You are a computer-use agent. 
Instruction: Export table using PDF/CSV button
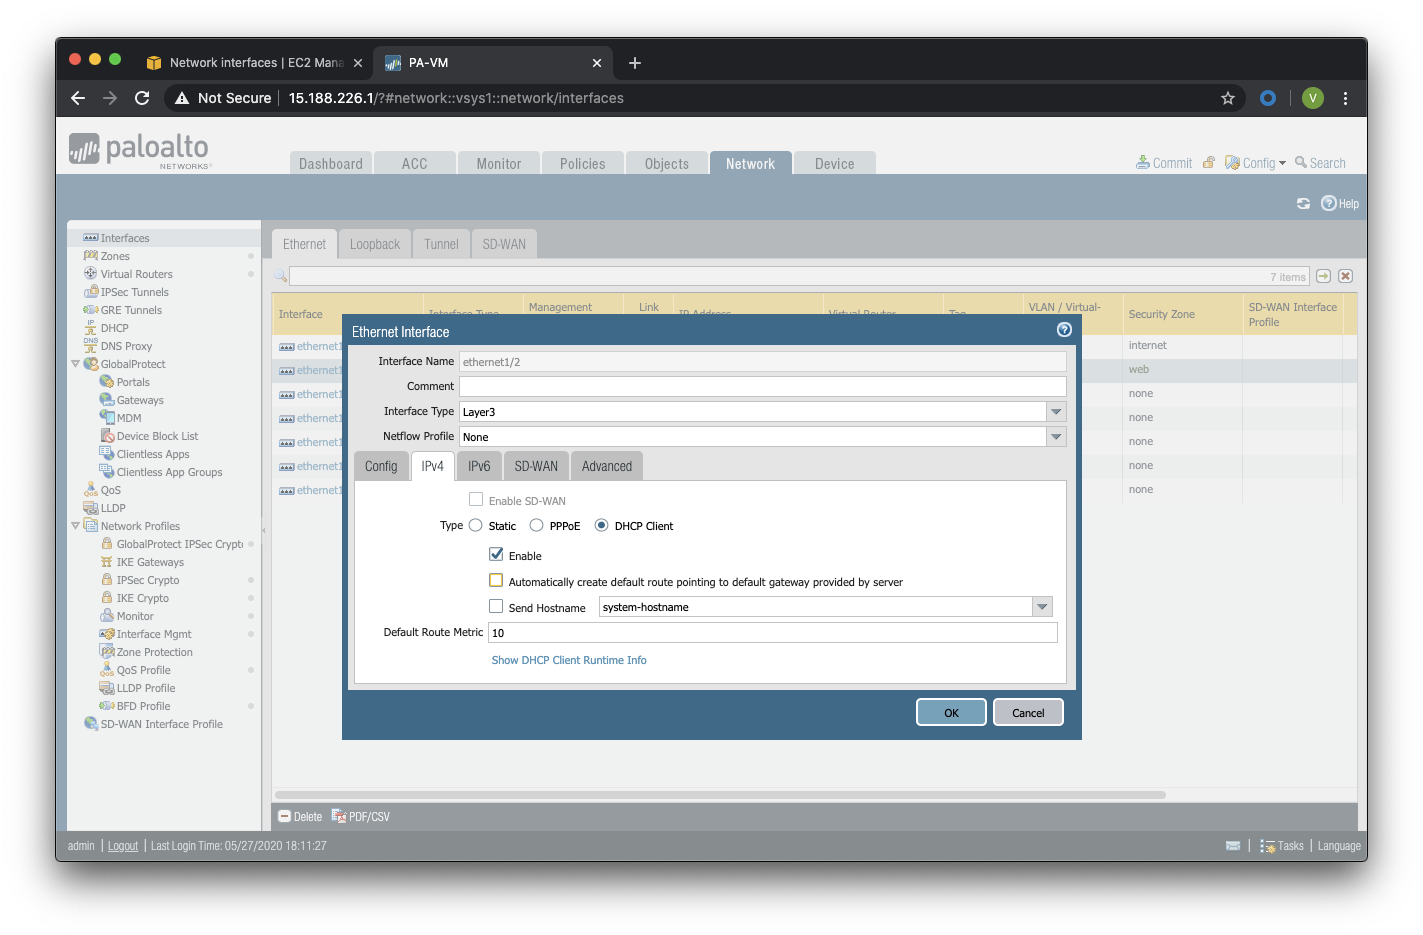point(361,817)
